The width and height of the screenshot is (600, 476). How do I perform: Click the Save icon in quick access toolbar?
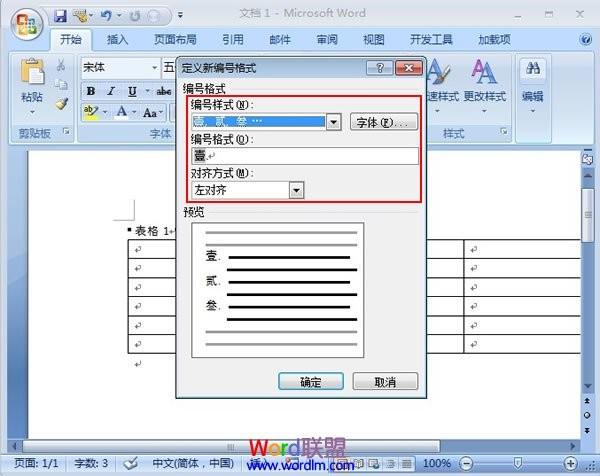60,17
